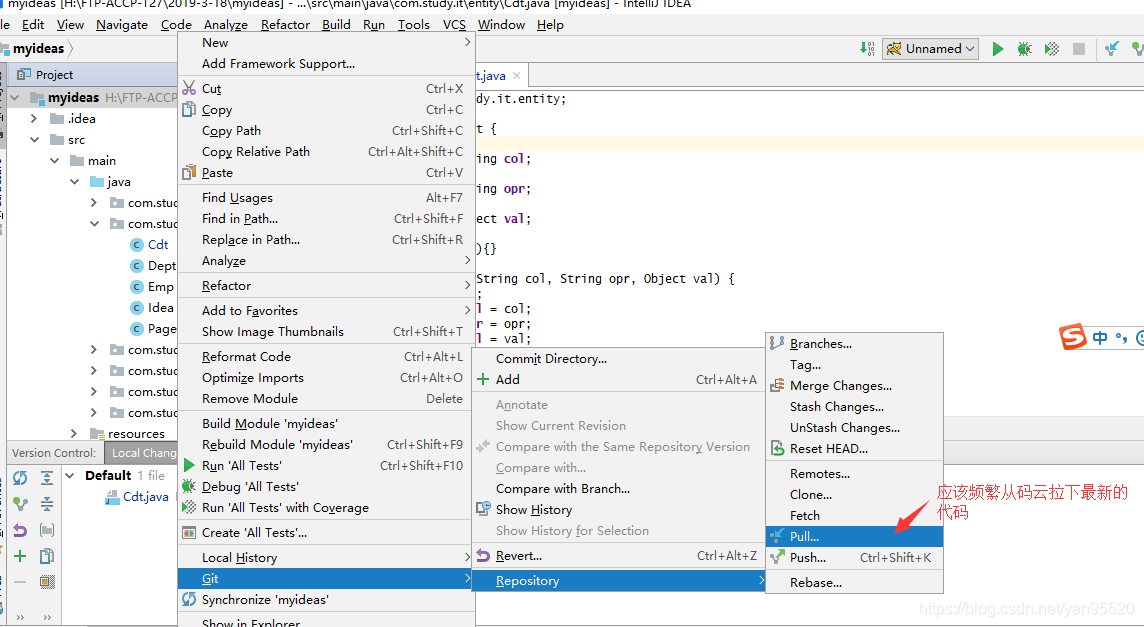
Task: Click Run with Coverage toolbar icon
Action: coord(1051,49)
